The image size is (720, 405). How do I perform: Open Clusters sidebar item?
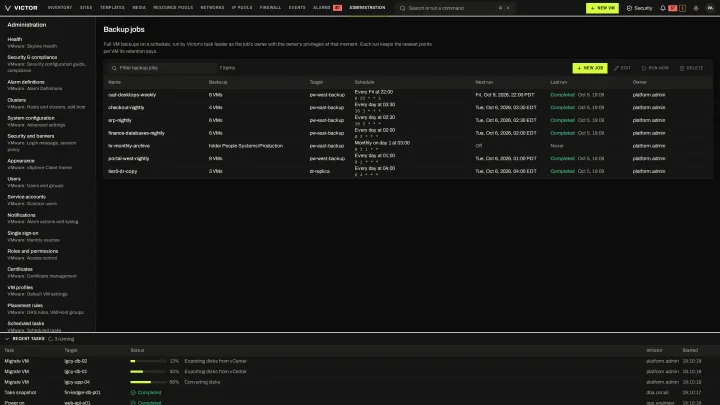(47, 103)
